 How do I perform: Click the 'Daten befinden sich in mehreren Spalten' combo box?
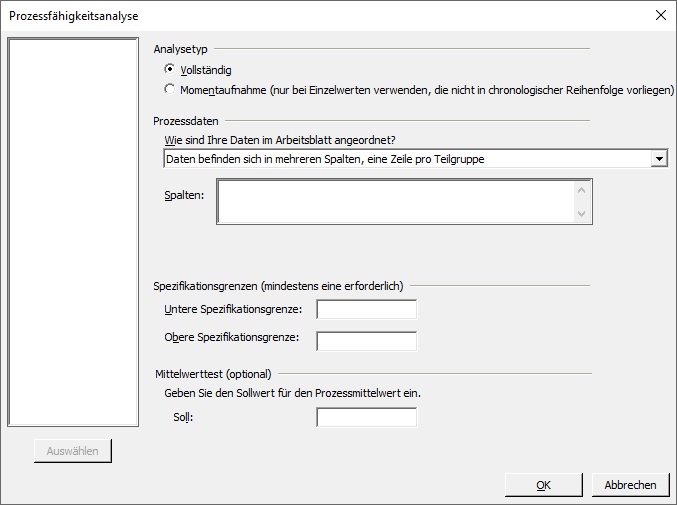coord(415,159)
